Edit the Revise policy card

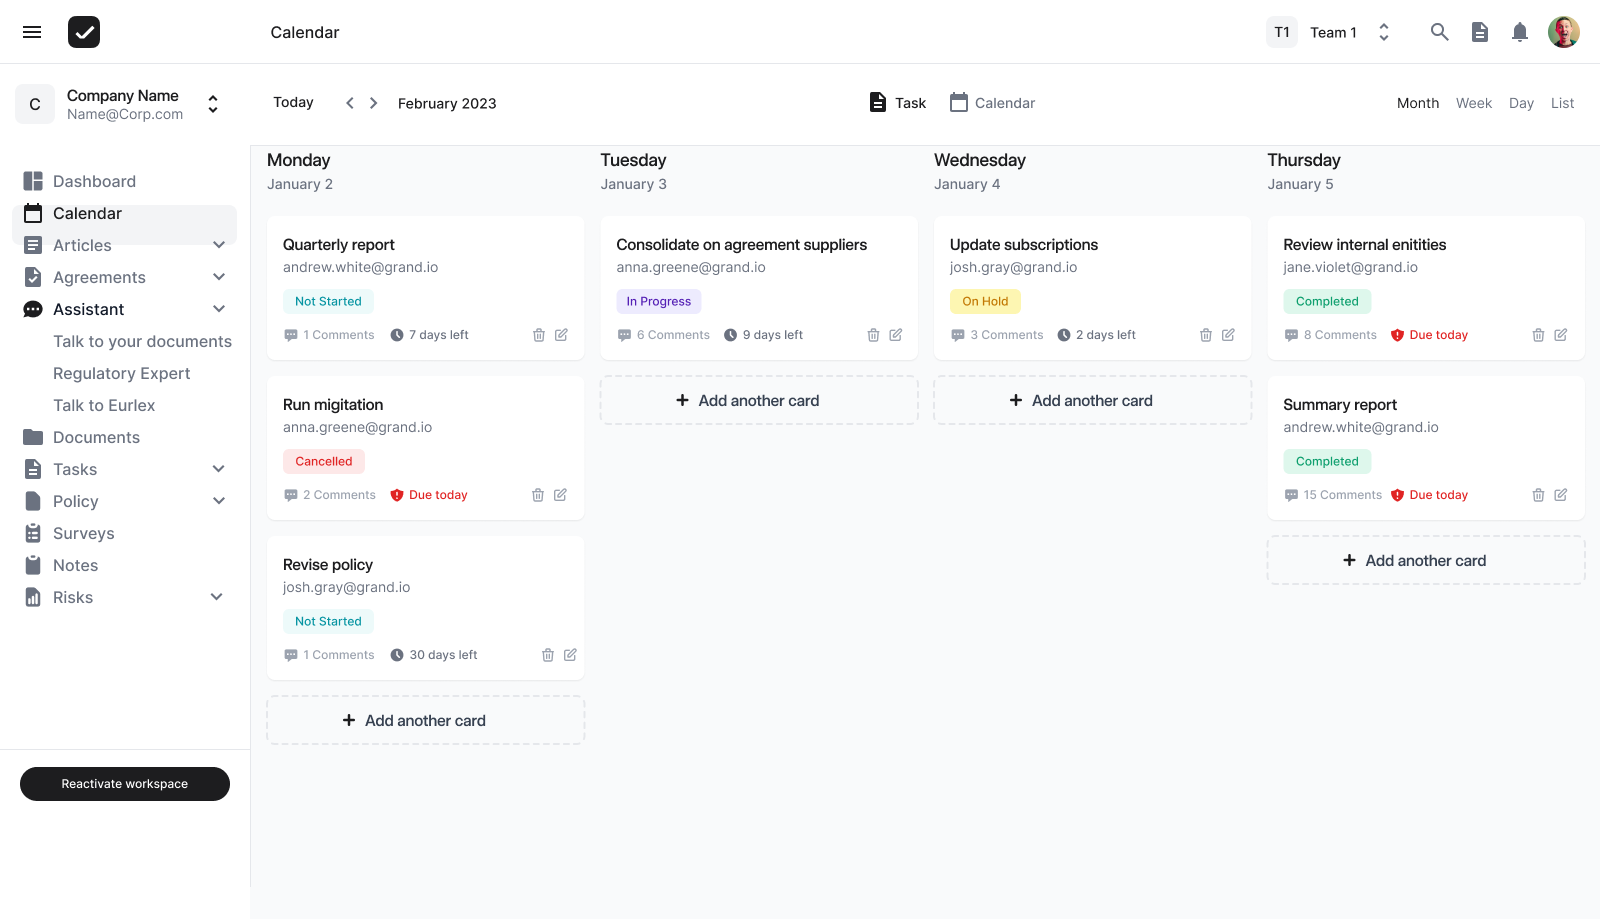pyautogui.click(x=570, y=655)
